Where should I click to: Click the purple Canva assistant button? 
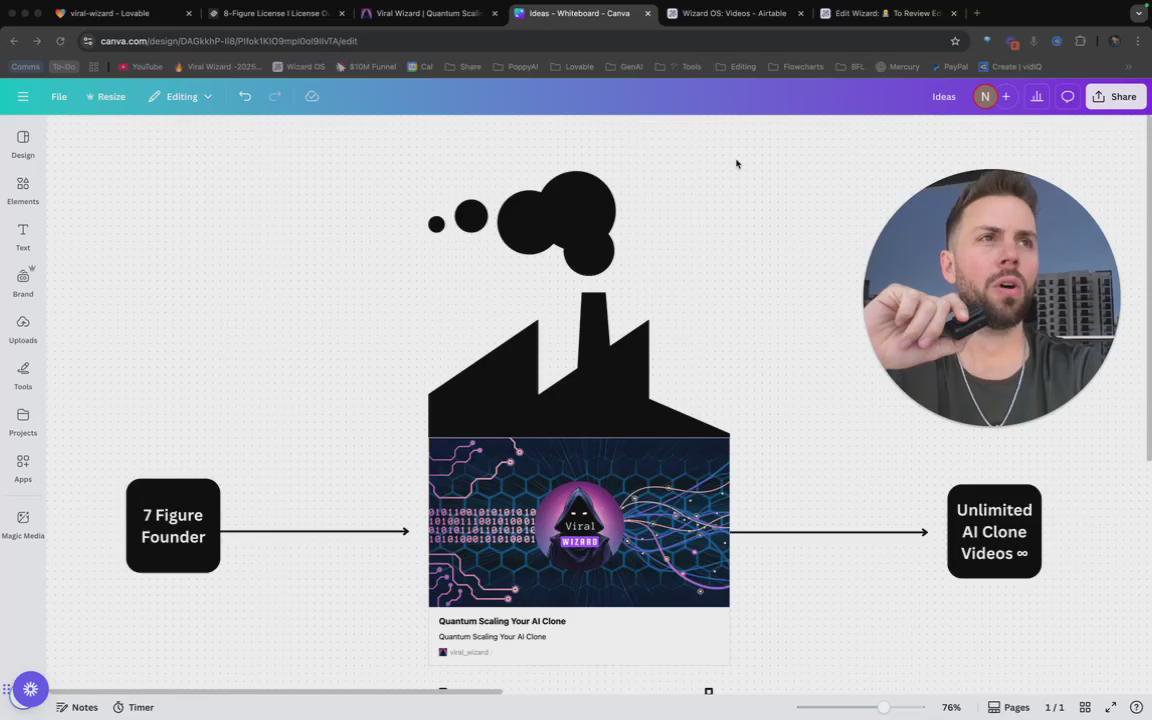[x=30, y=689]
